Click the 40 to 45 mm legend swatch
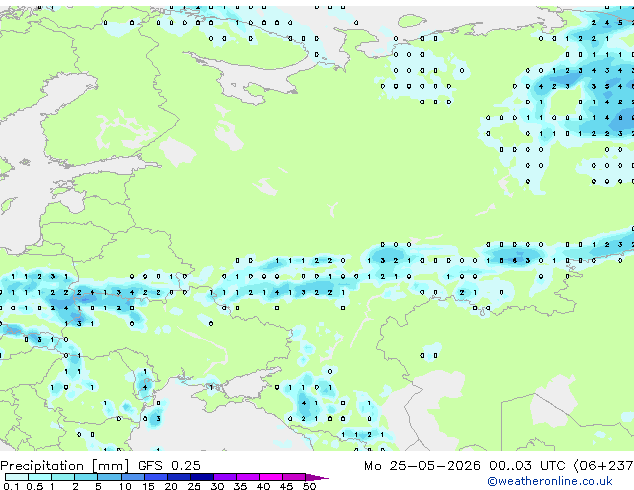This screenshot has height=490, width=634. (271, 477)
